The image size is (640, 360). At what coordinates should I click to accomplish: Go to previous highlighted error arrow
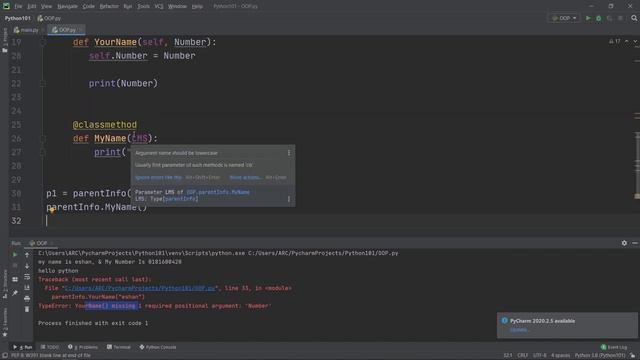[x=627, y=41]
